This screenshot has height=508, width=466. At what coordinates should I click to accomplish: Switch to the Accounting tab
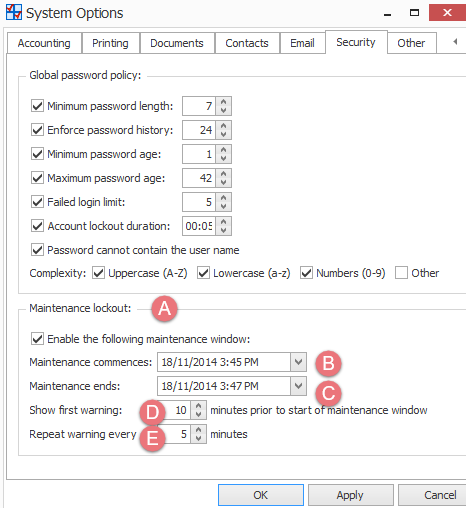coord(44,43)
